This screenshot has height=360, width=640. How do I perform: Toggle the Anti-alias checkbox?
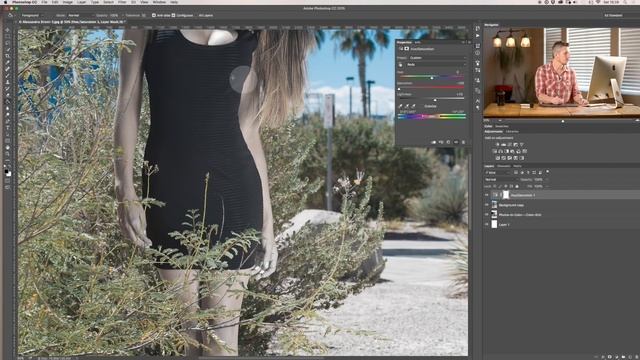click(154, 15)
